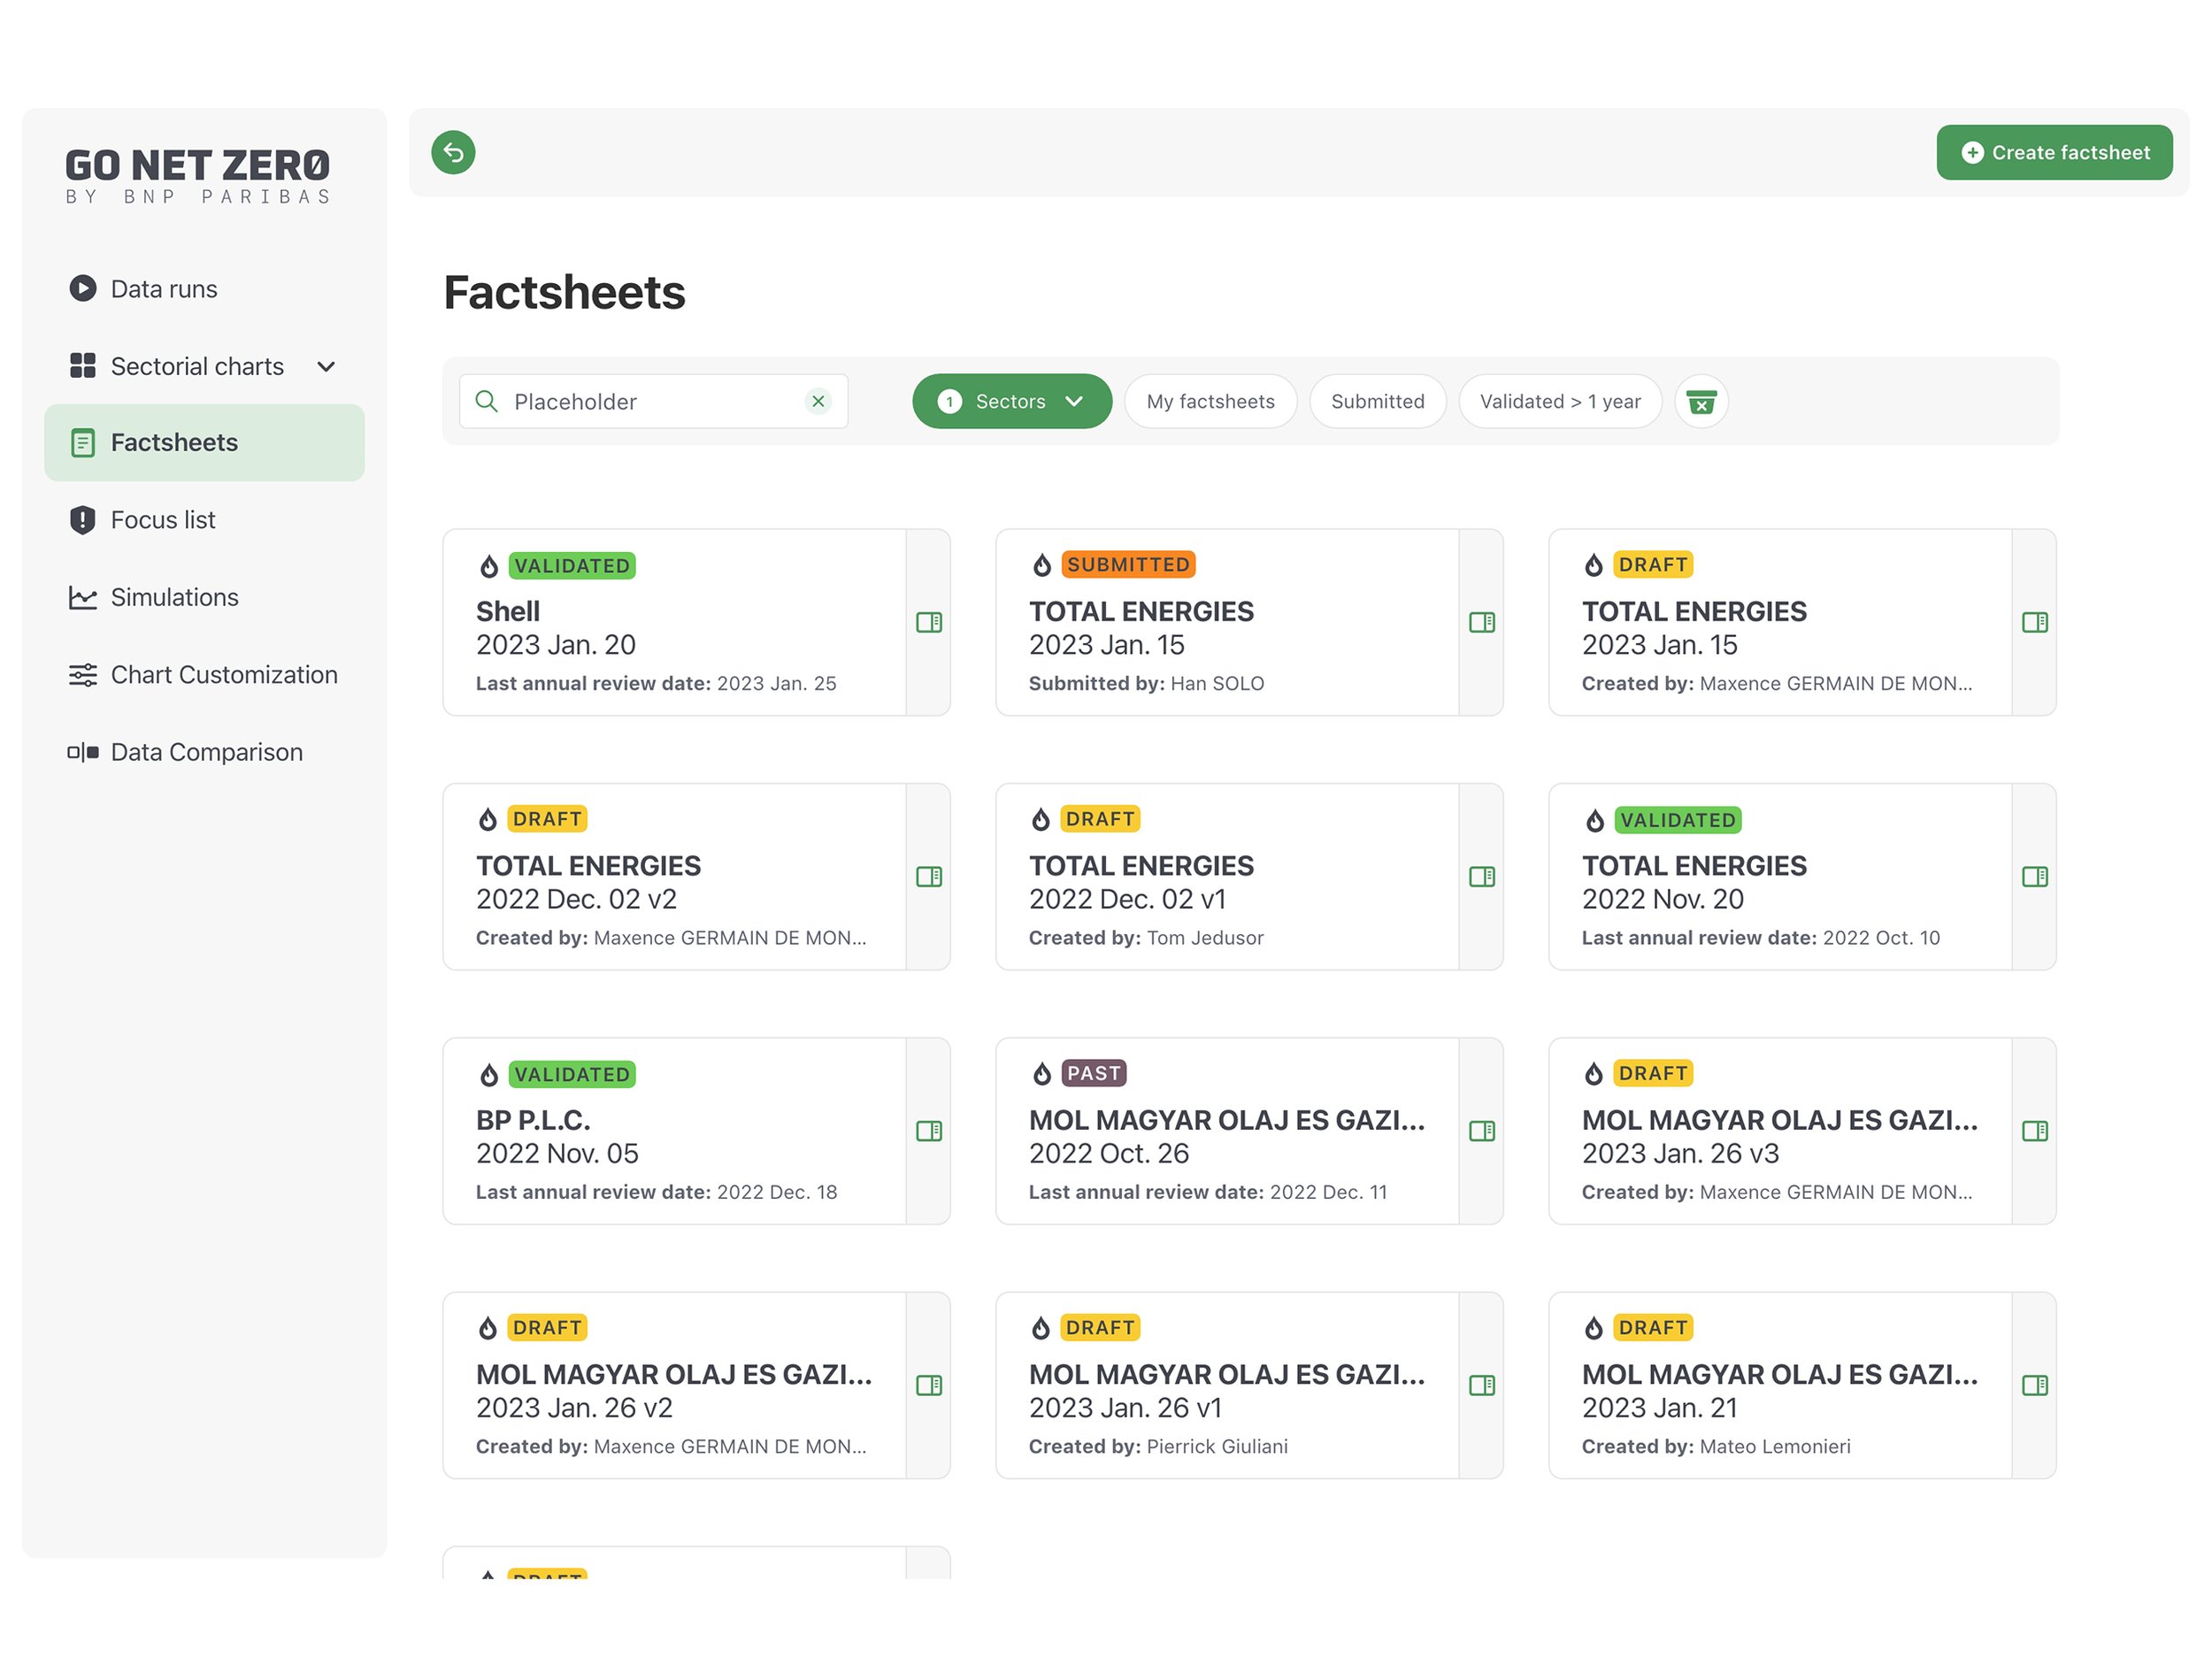Click the SUBMITTED status badge
This screenshot has width=2212, height=1665.
pos(1128,565)
